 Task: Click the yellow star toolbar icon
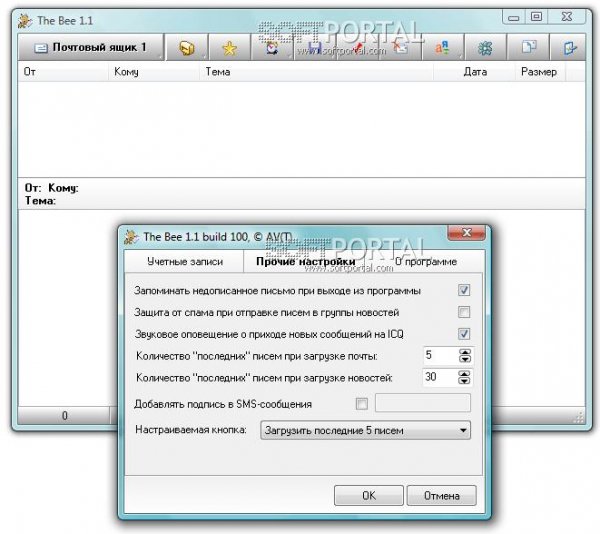coord(229,48)
